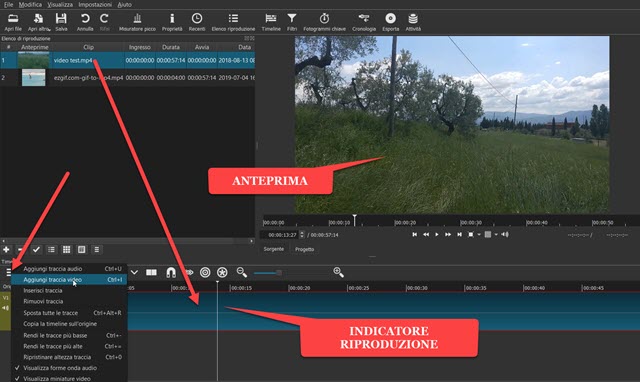The width and height of the screenshot is (640, 382).
Task: Zoom in the timeline with magnifier plus
Action: point(338,272)
